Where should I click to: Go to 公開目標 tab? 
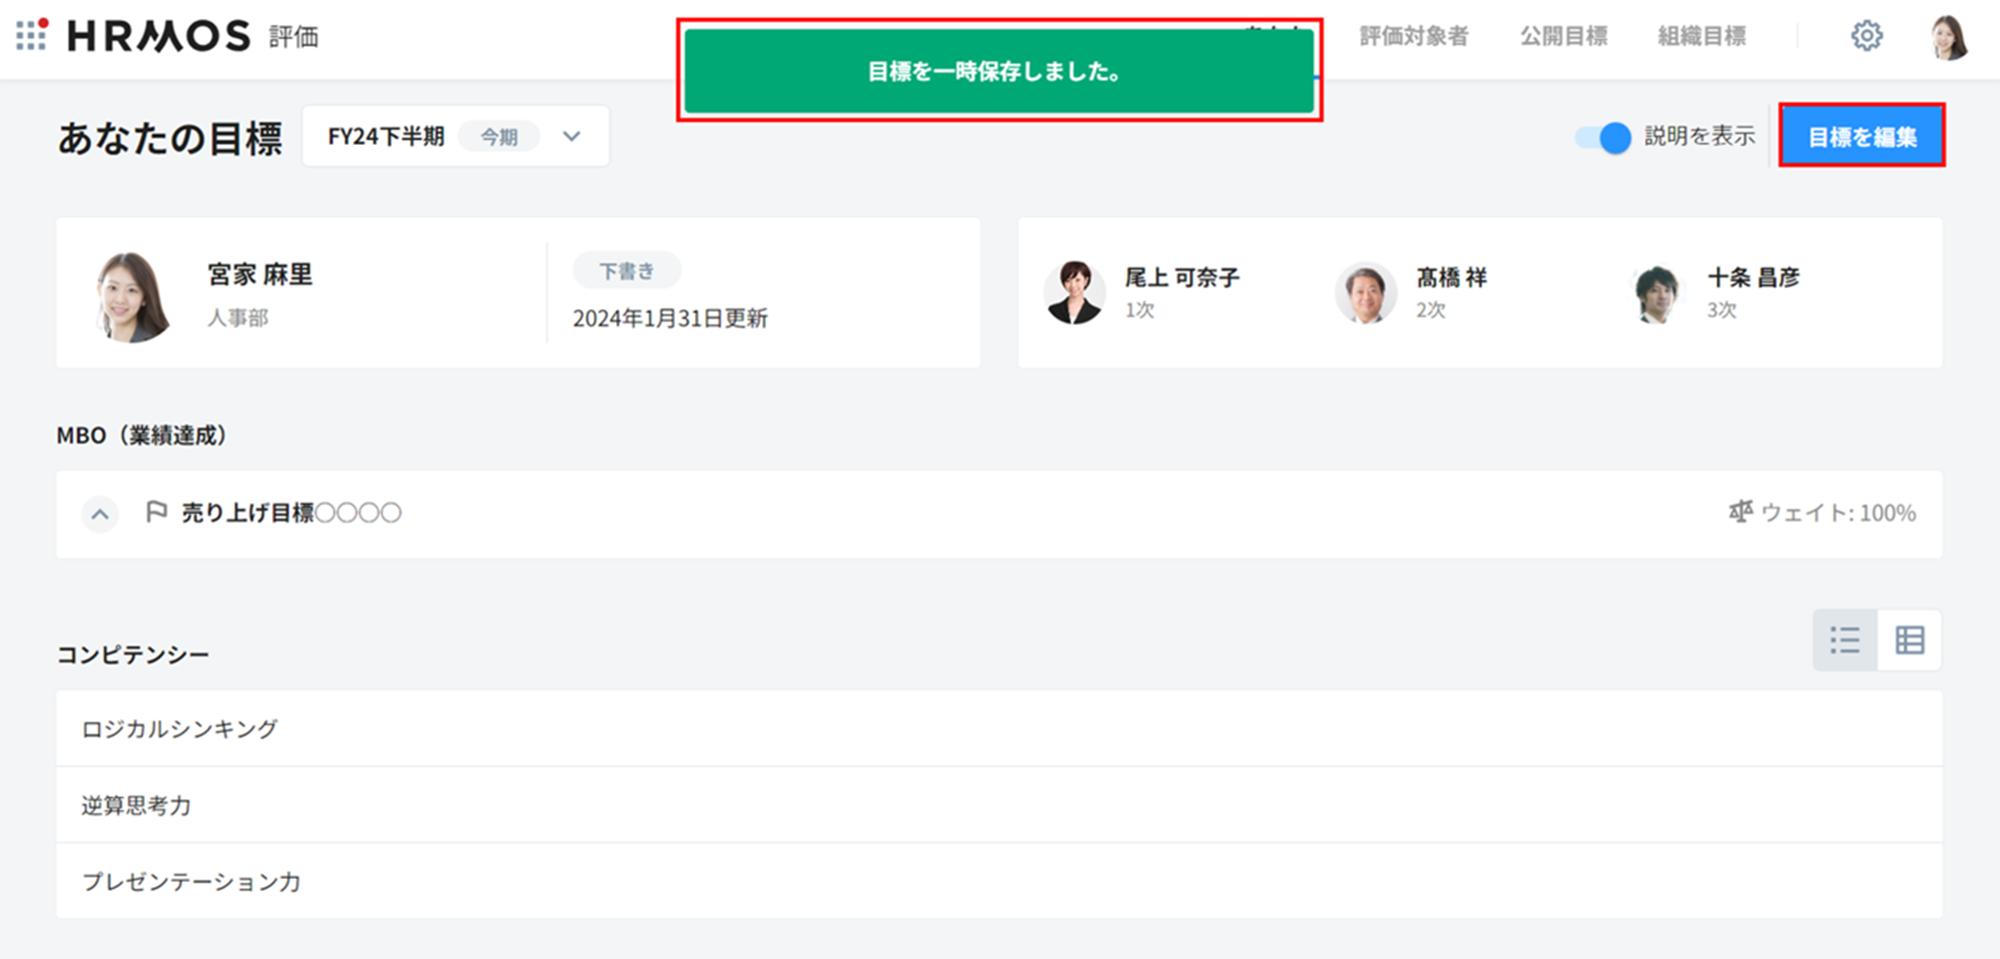coord(1563,36)
